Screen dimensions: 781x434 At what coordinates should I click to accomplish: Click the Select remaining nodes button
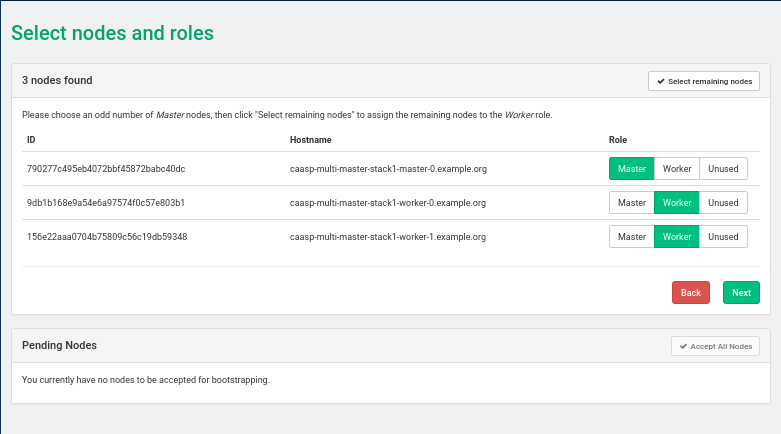pos(703,81)
